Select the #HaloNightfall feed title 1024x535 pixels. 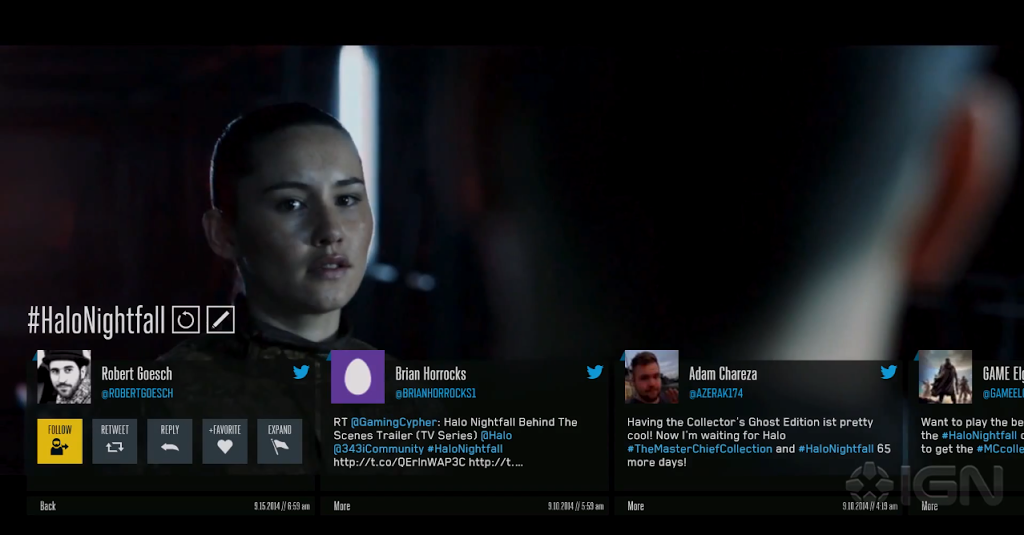[x=96, y=321]
